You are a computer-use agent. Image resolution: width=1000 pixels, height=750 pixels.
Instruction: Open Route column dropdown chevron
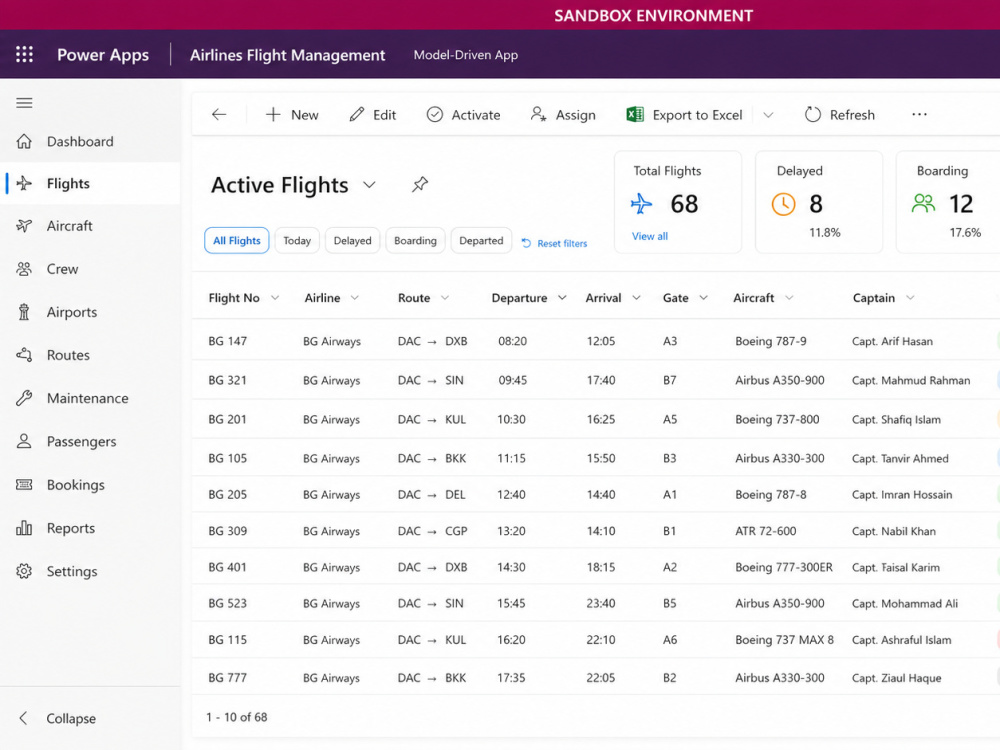tap(445, 298)
